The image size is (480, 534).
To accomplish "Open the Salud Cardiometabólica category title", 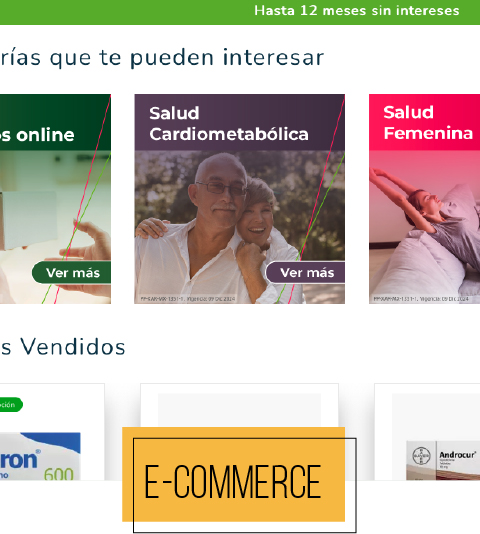I will pyautogui.click(x=229, y=123).
